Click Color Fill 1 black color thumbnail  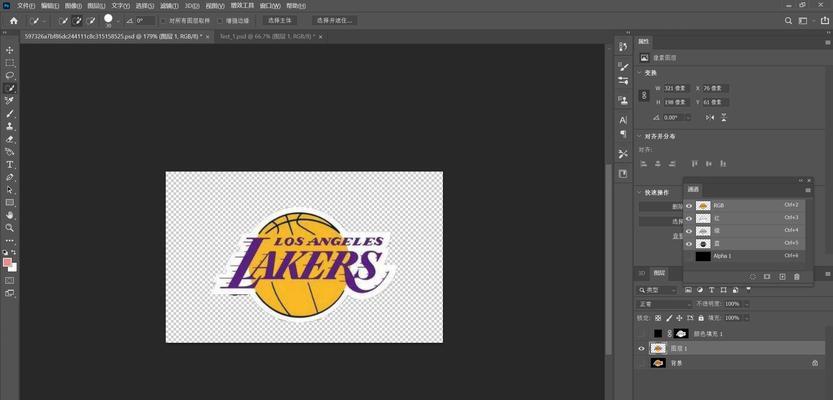[x=658, y=334]
